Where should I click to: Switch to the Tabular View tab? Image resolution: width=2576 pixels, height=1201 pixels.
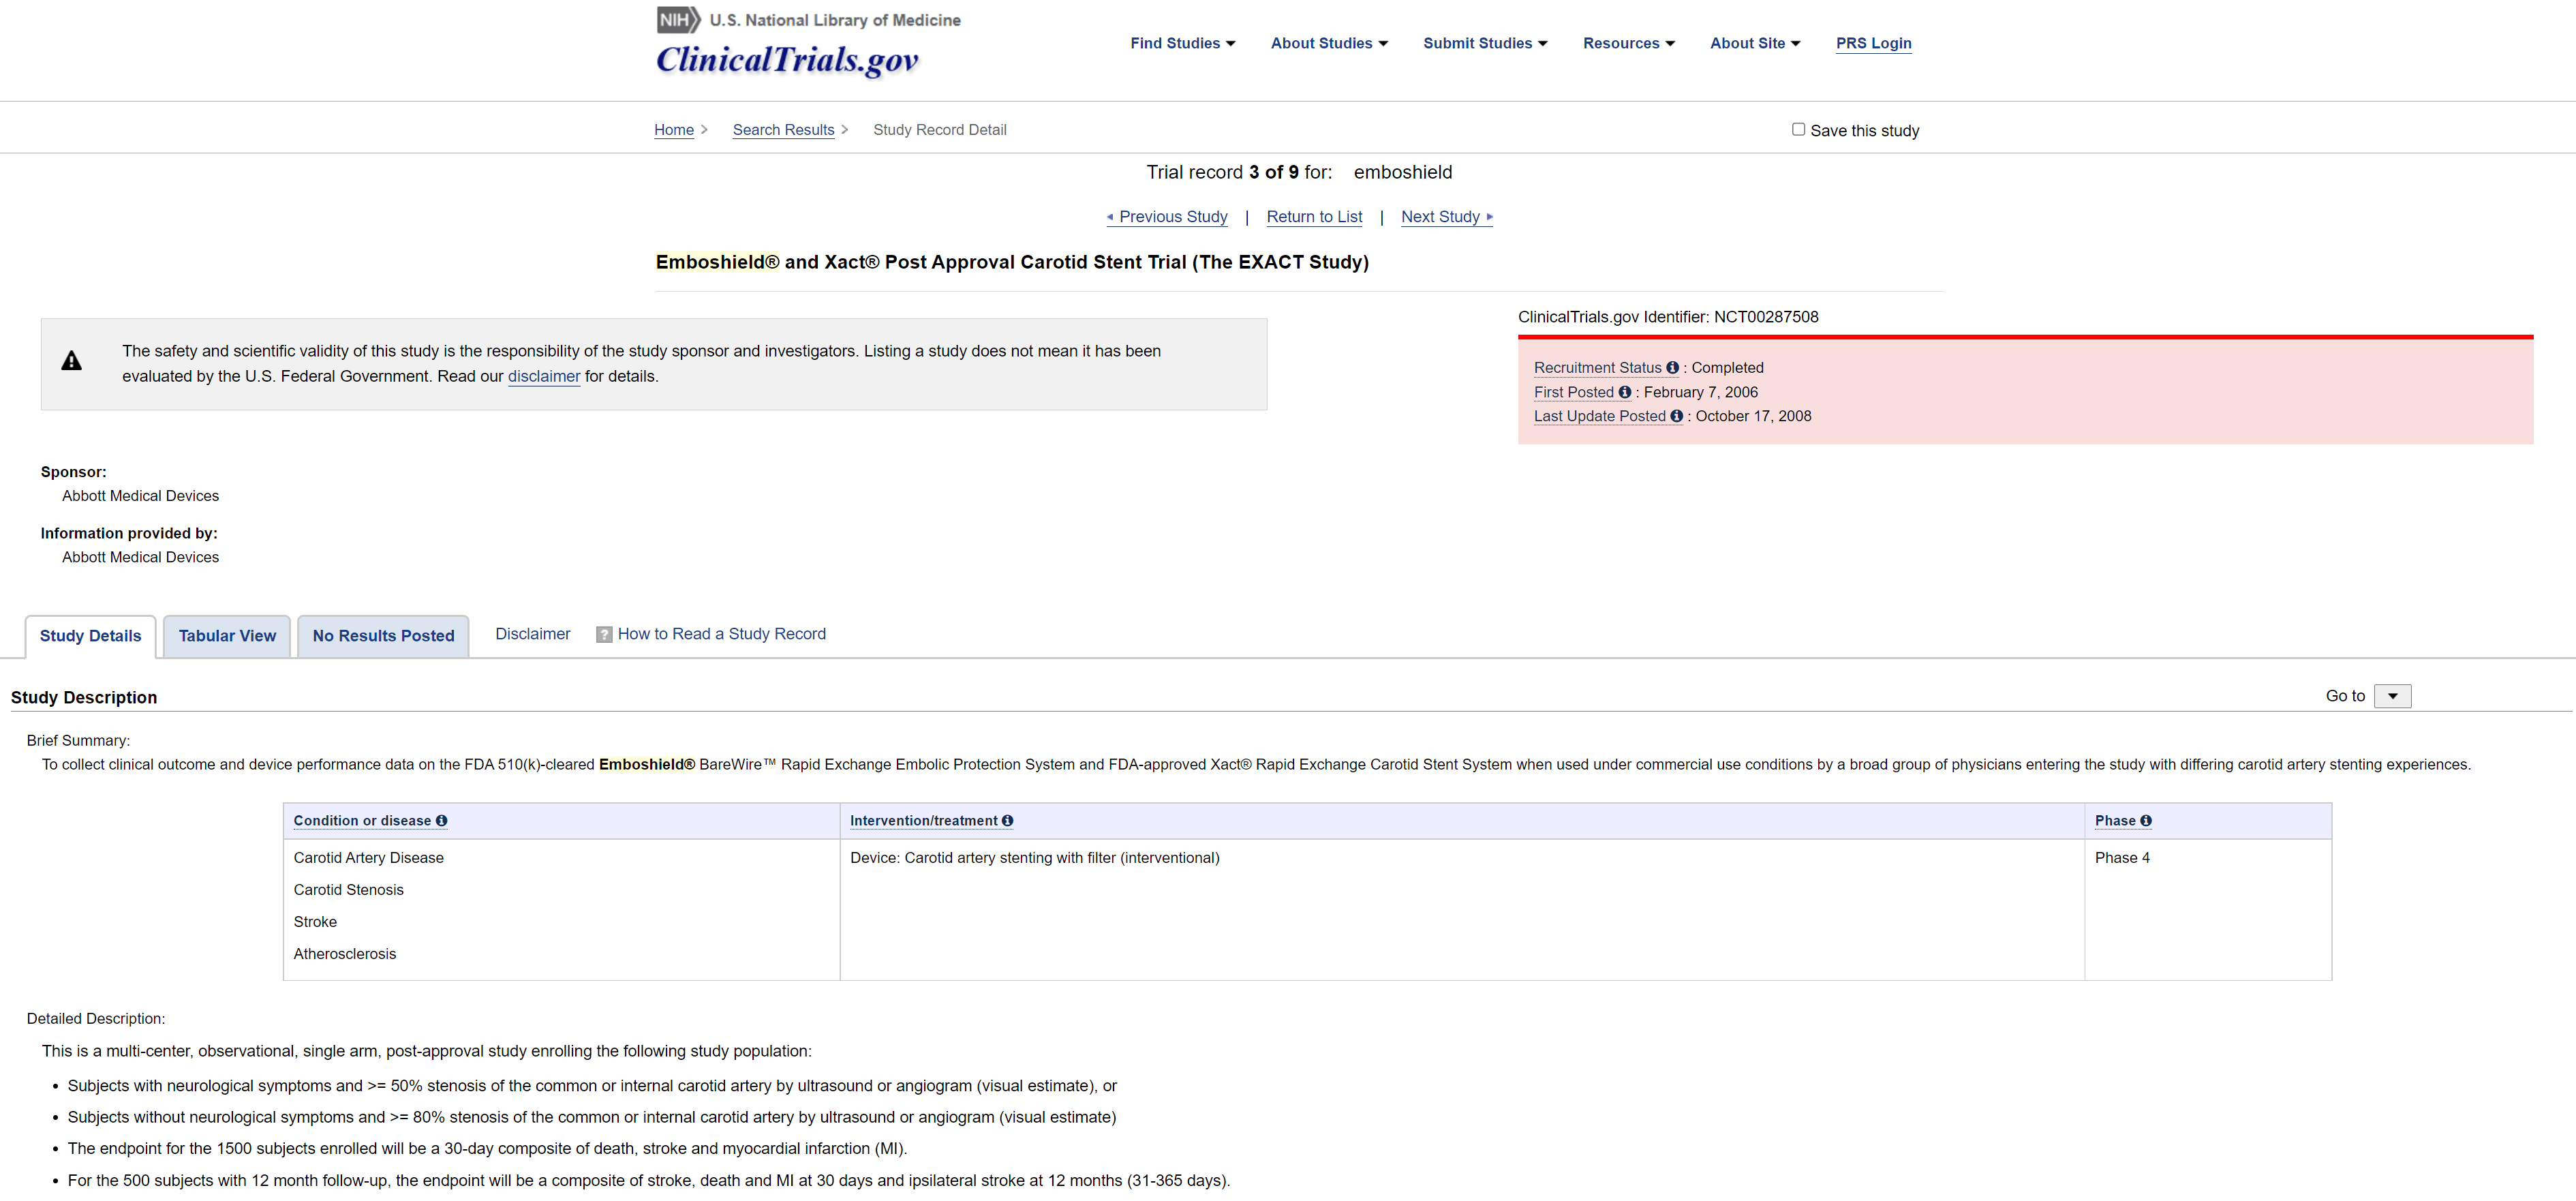point(227,636)
